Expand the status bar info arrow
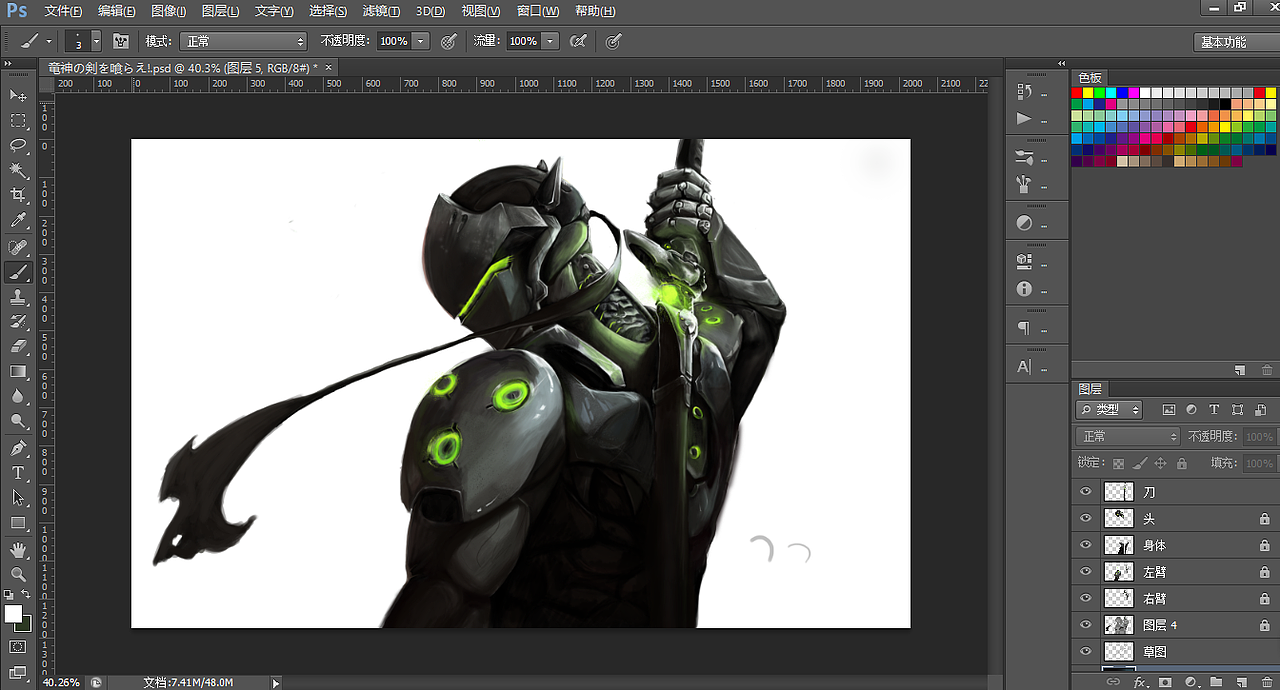Screen dimensions: 1280x690 click(277, 682)
